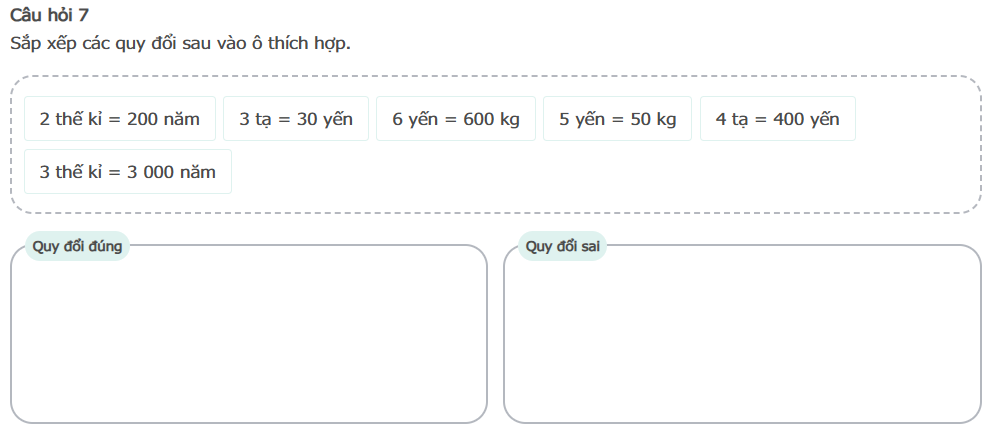This screenshot has width=989, height=430.
Task: Pick the card showing 3 000 năm
Action: [128, 172]
